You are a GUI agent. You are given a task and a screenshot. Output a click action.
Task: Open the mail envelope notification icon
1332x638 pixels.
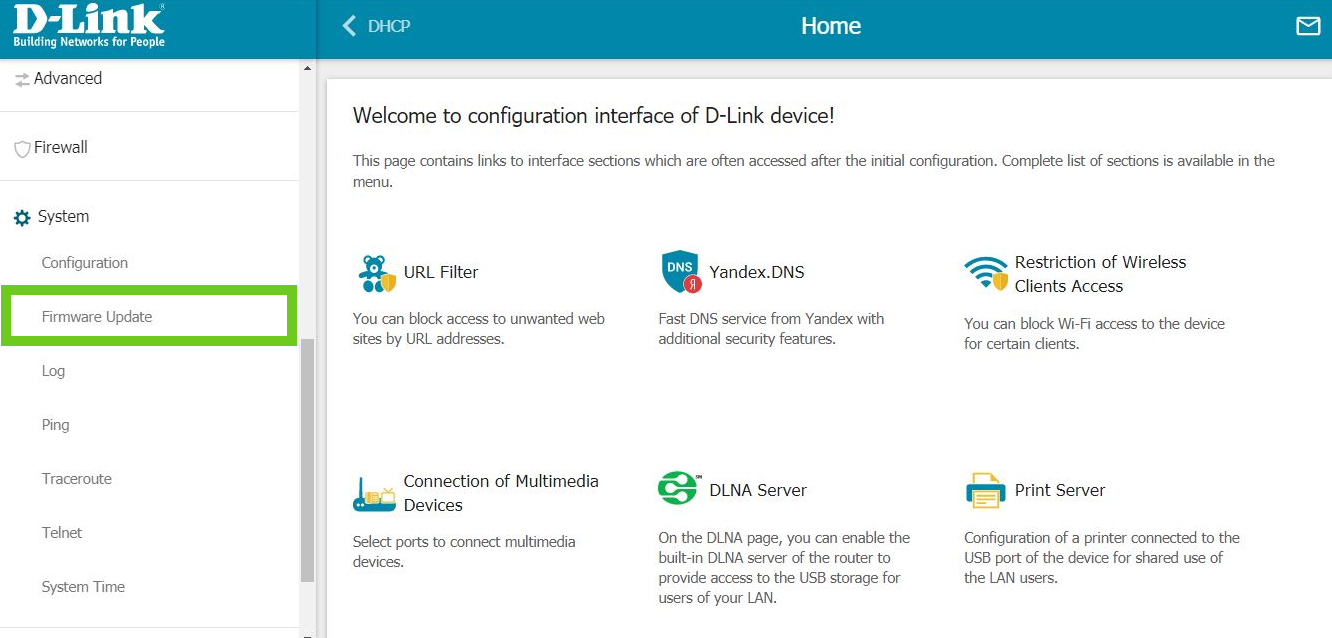tap(1308, 26)
